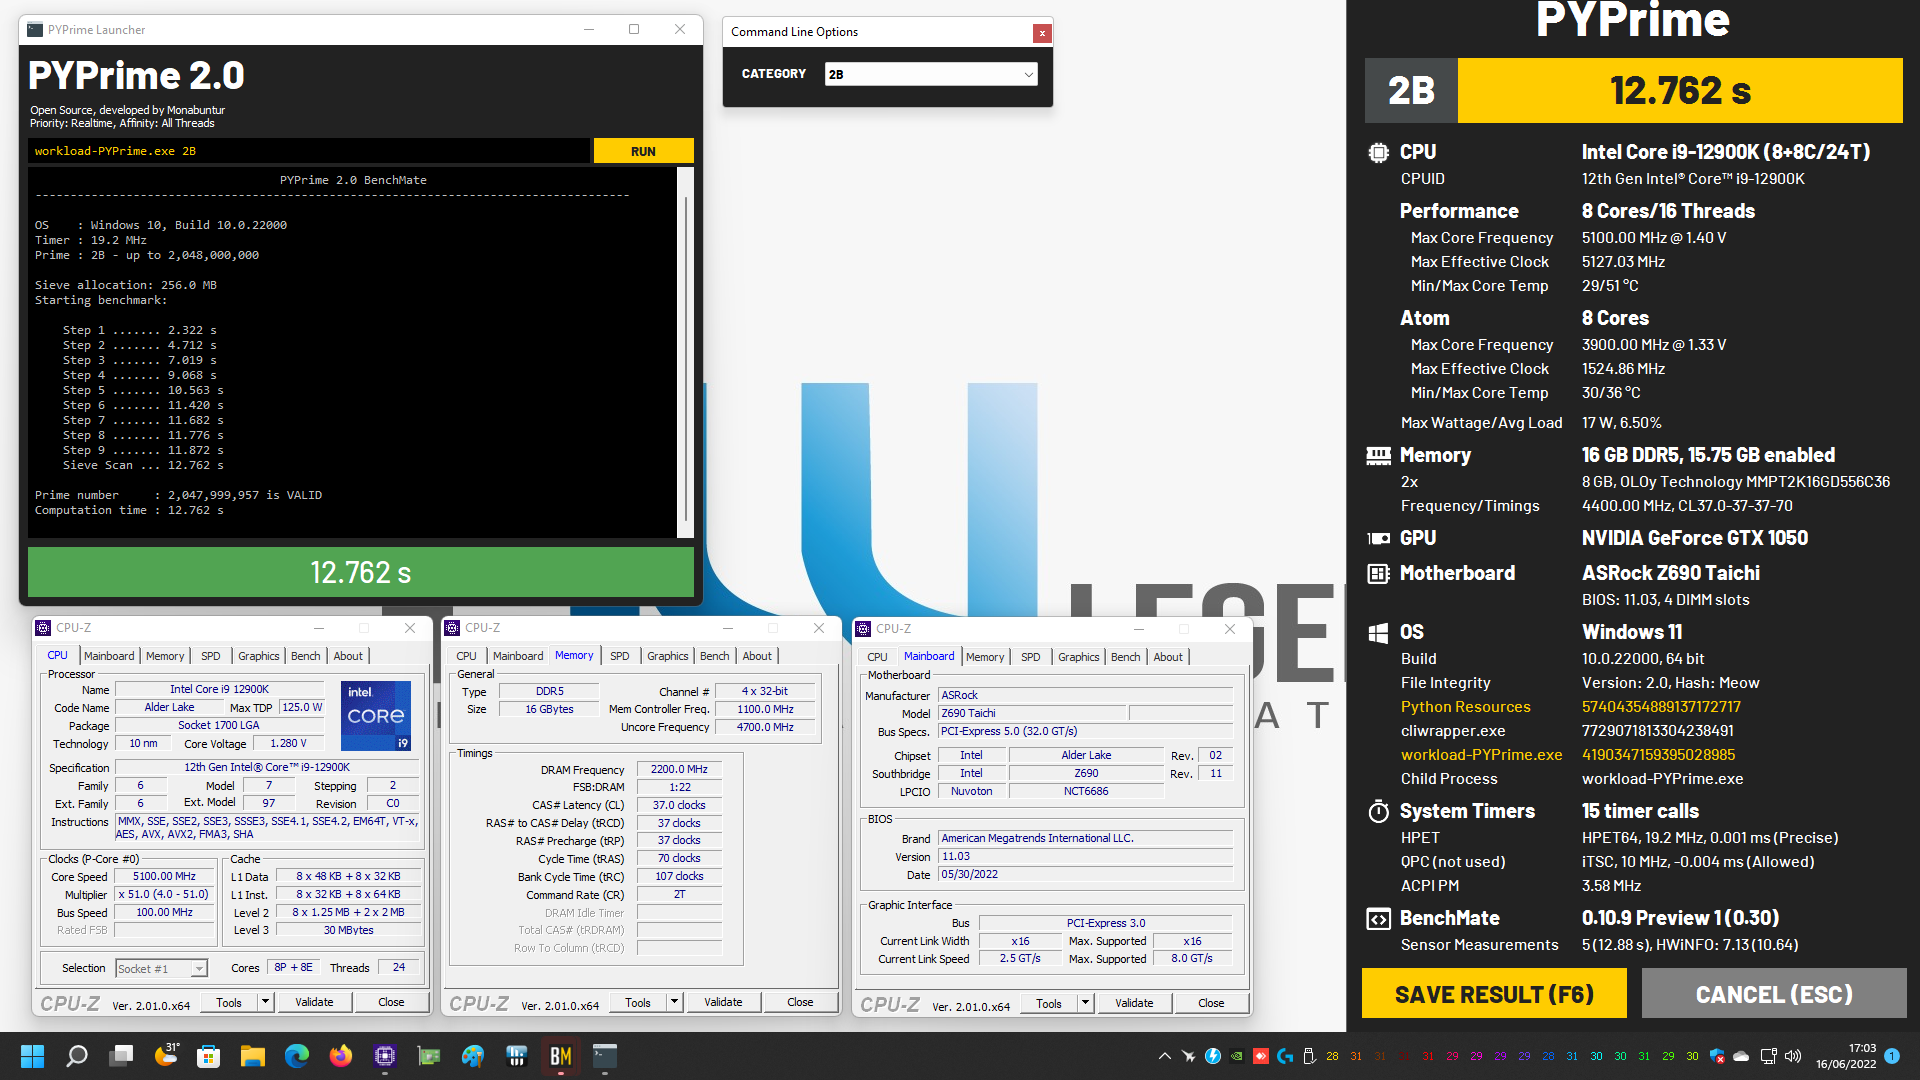Open Task View from the taskbar
Viewport: 1920px width, 1080px height.
pyautogui.click(x=122, y=1056)
